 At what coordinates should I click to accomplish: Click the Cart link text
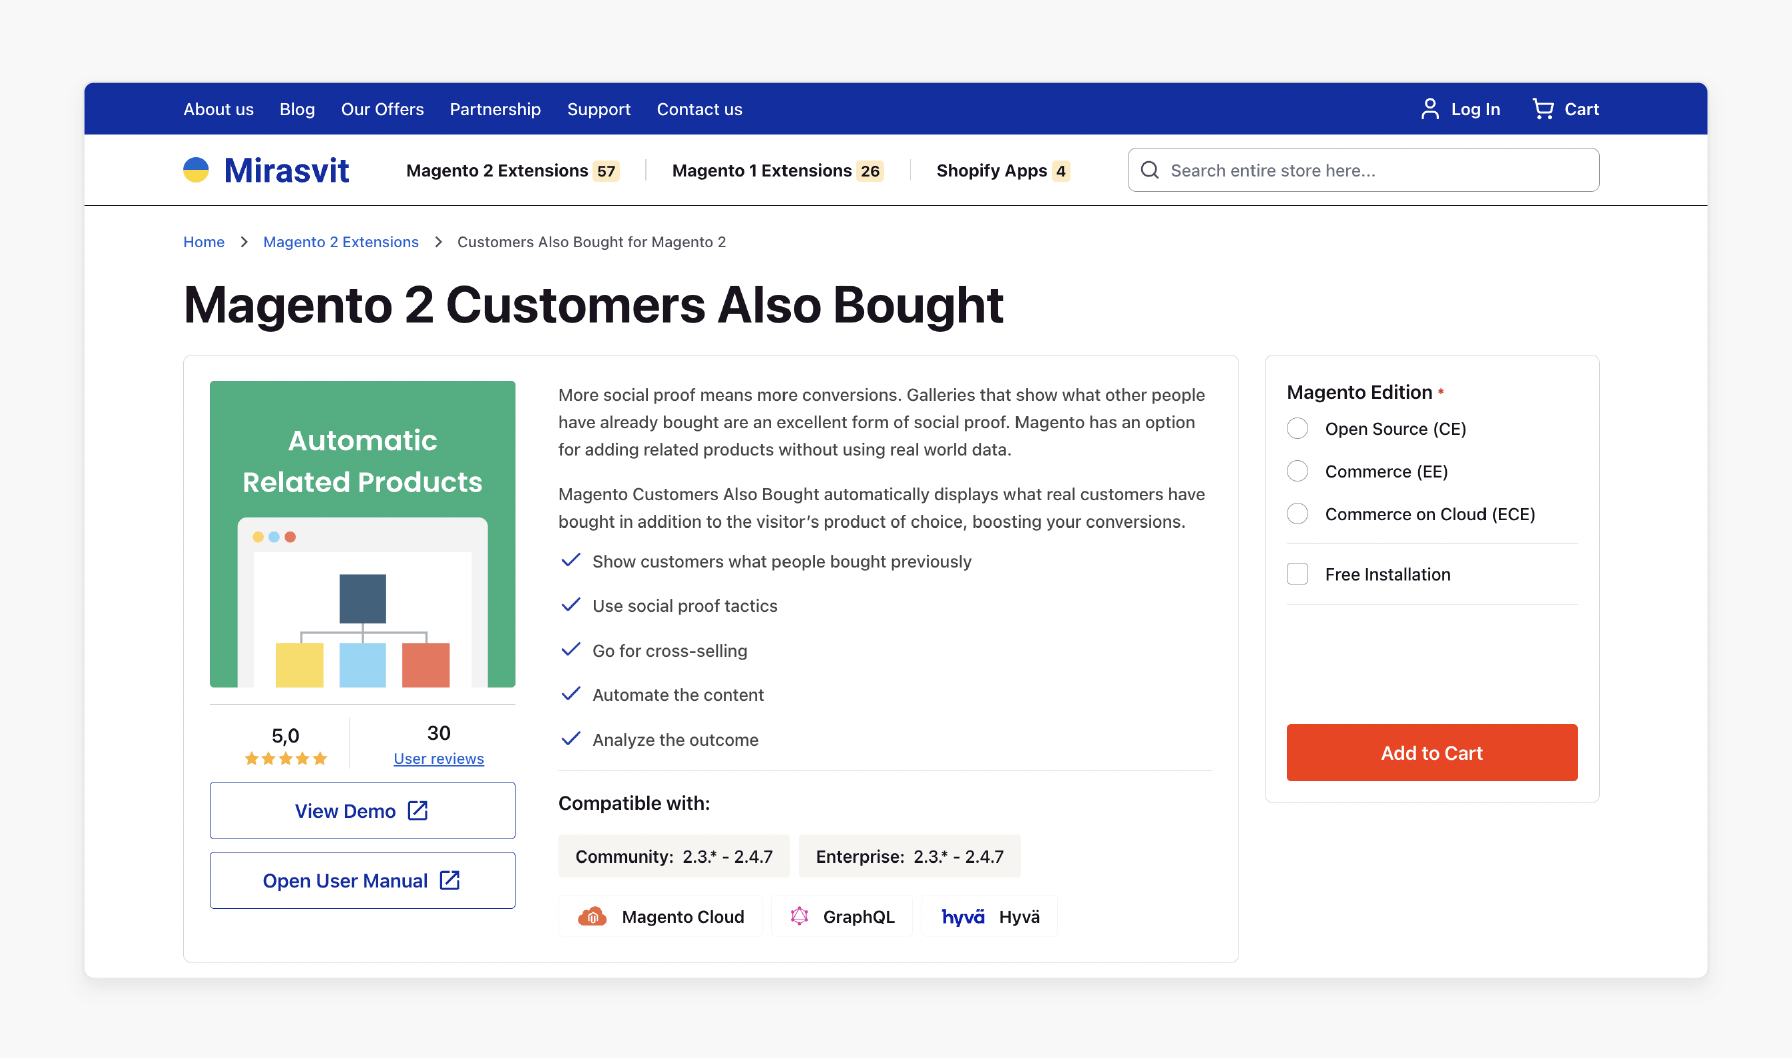click(1582, 109)
